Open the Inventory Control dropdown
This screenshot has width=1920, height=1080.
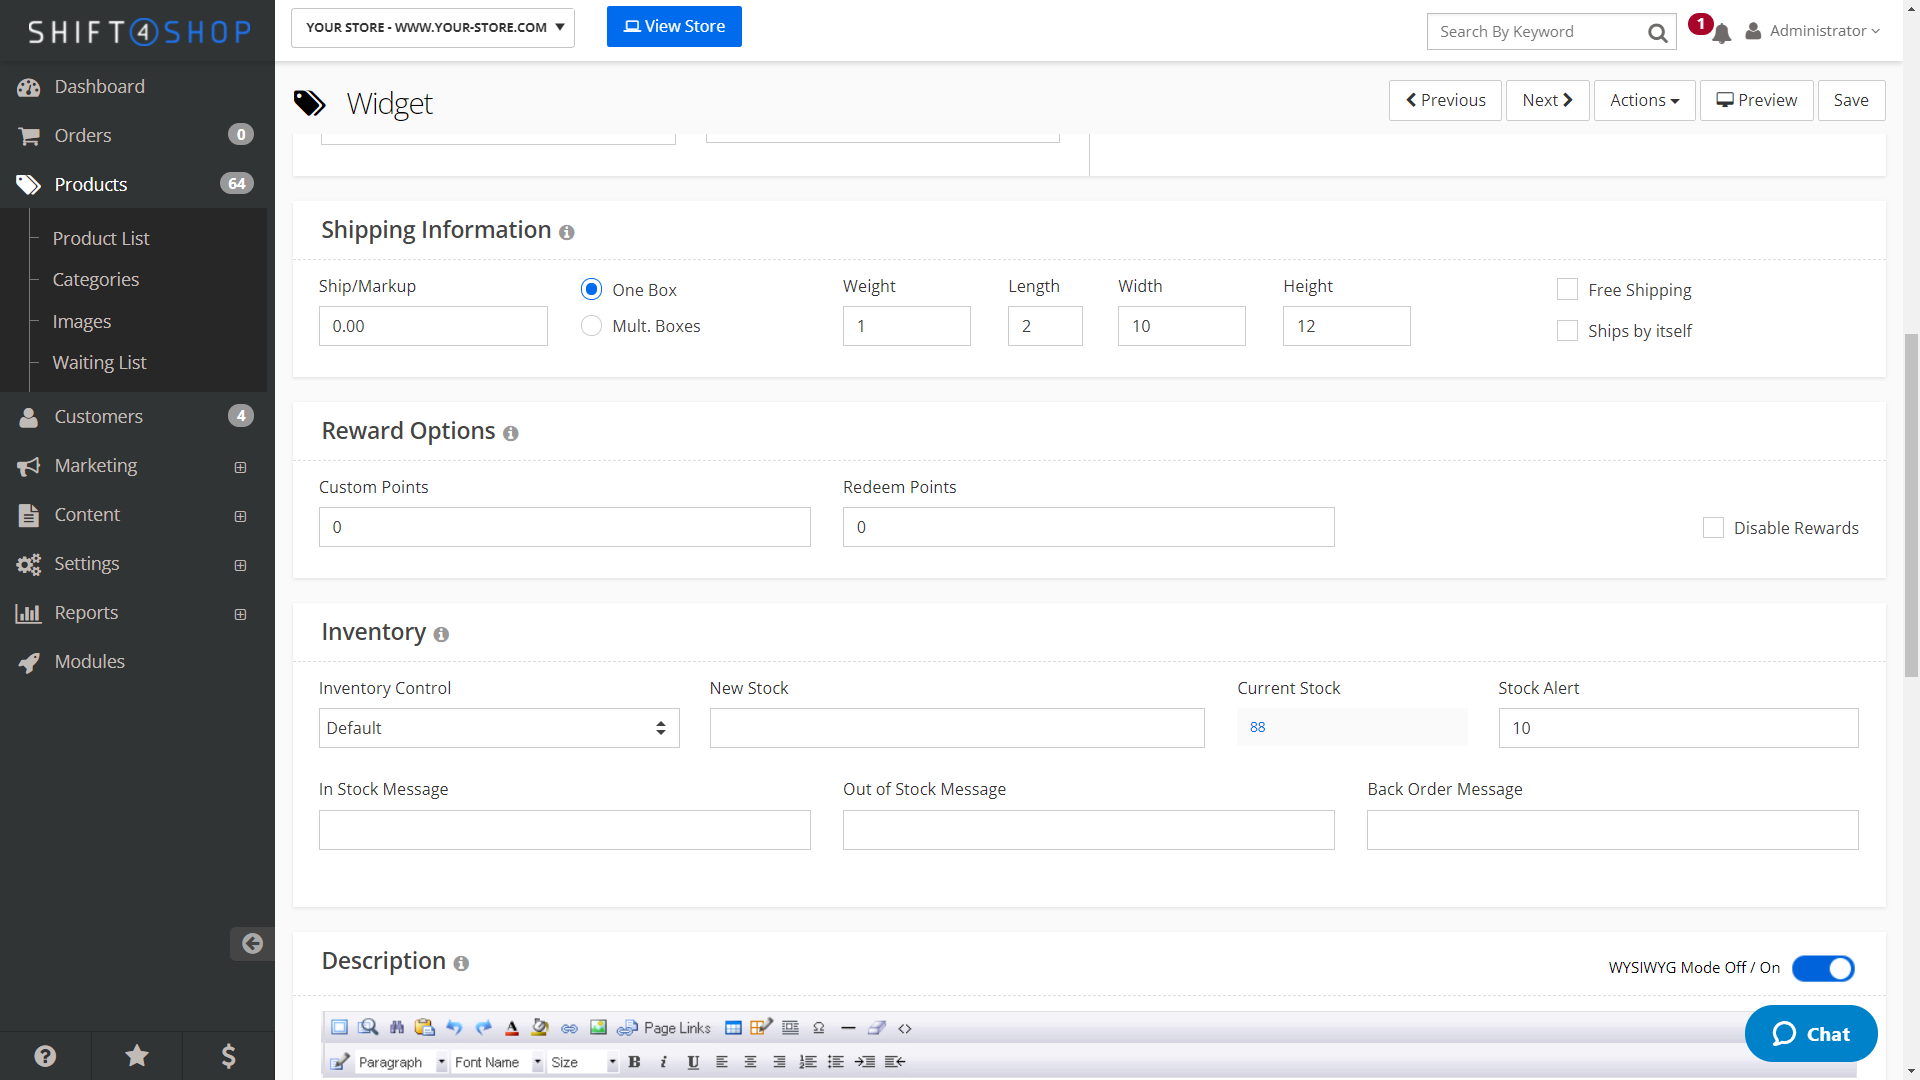tap(498, 728)
